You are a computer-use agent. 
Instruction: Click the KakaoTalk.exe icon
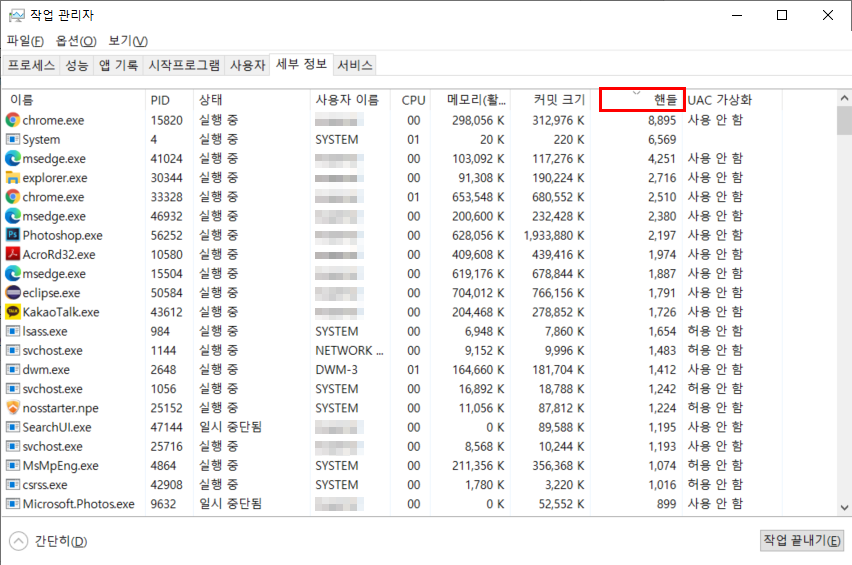click(13, 312)
